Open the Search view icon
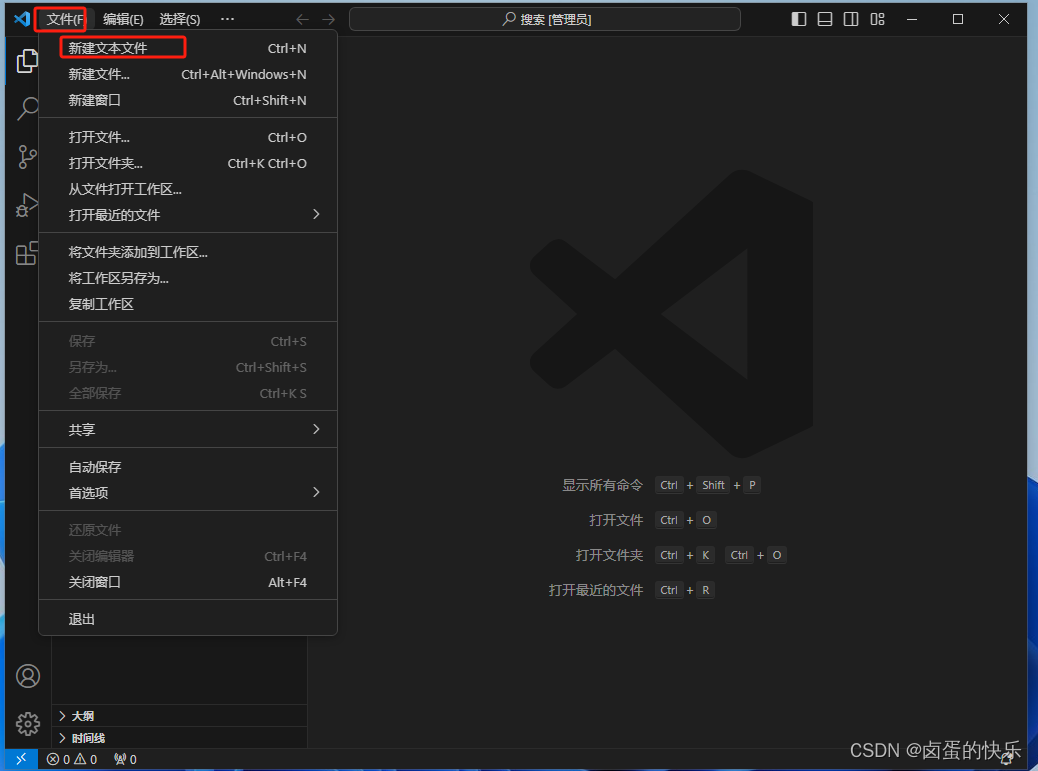Image resolution: width=1038 pixels, height=771 pixels. tap(27, 109)
